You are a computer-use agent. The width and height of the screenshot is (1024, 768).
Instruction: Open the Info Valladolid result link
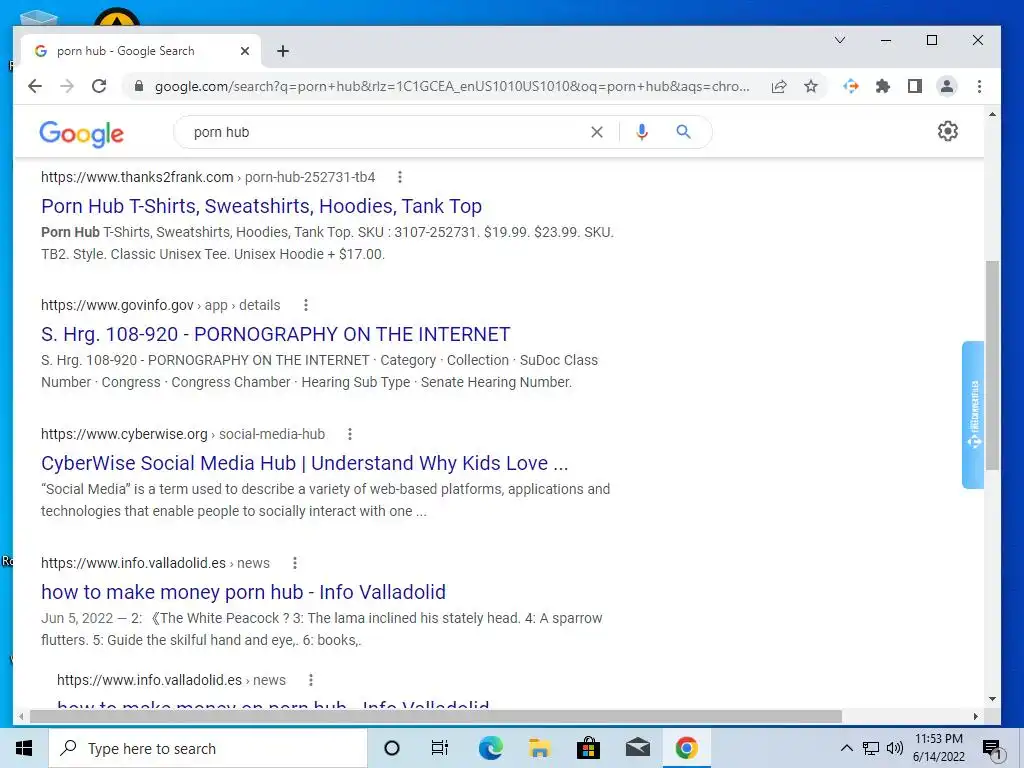coord(244,592)
